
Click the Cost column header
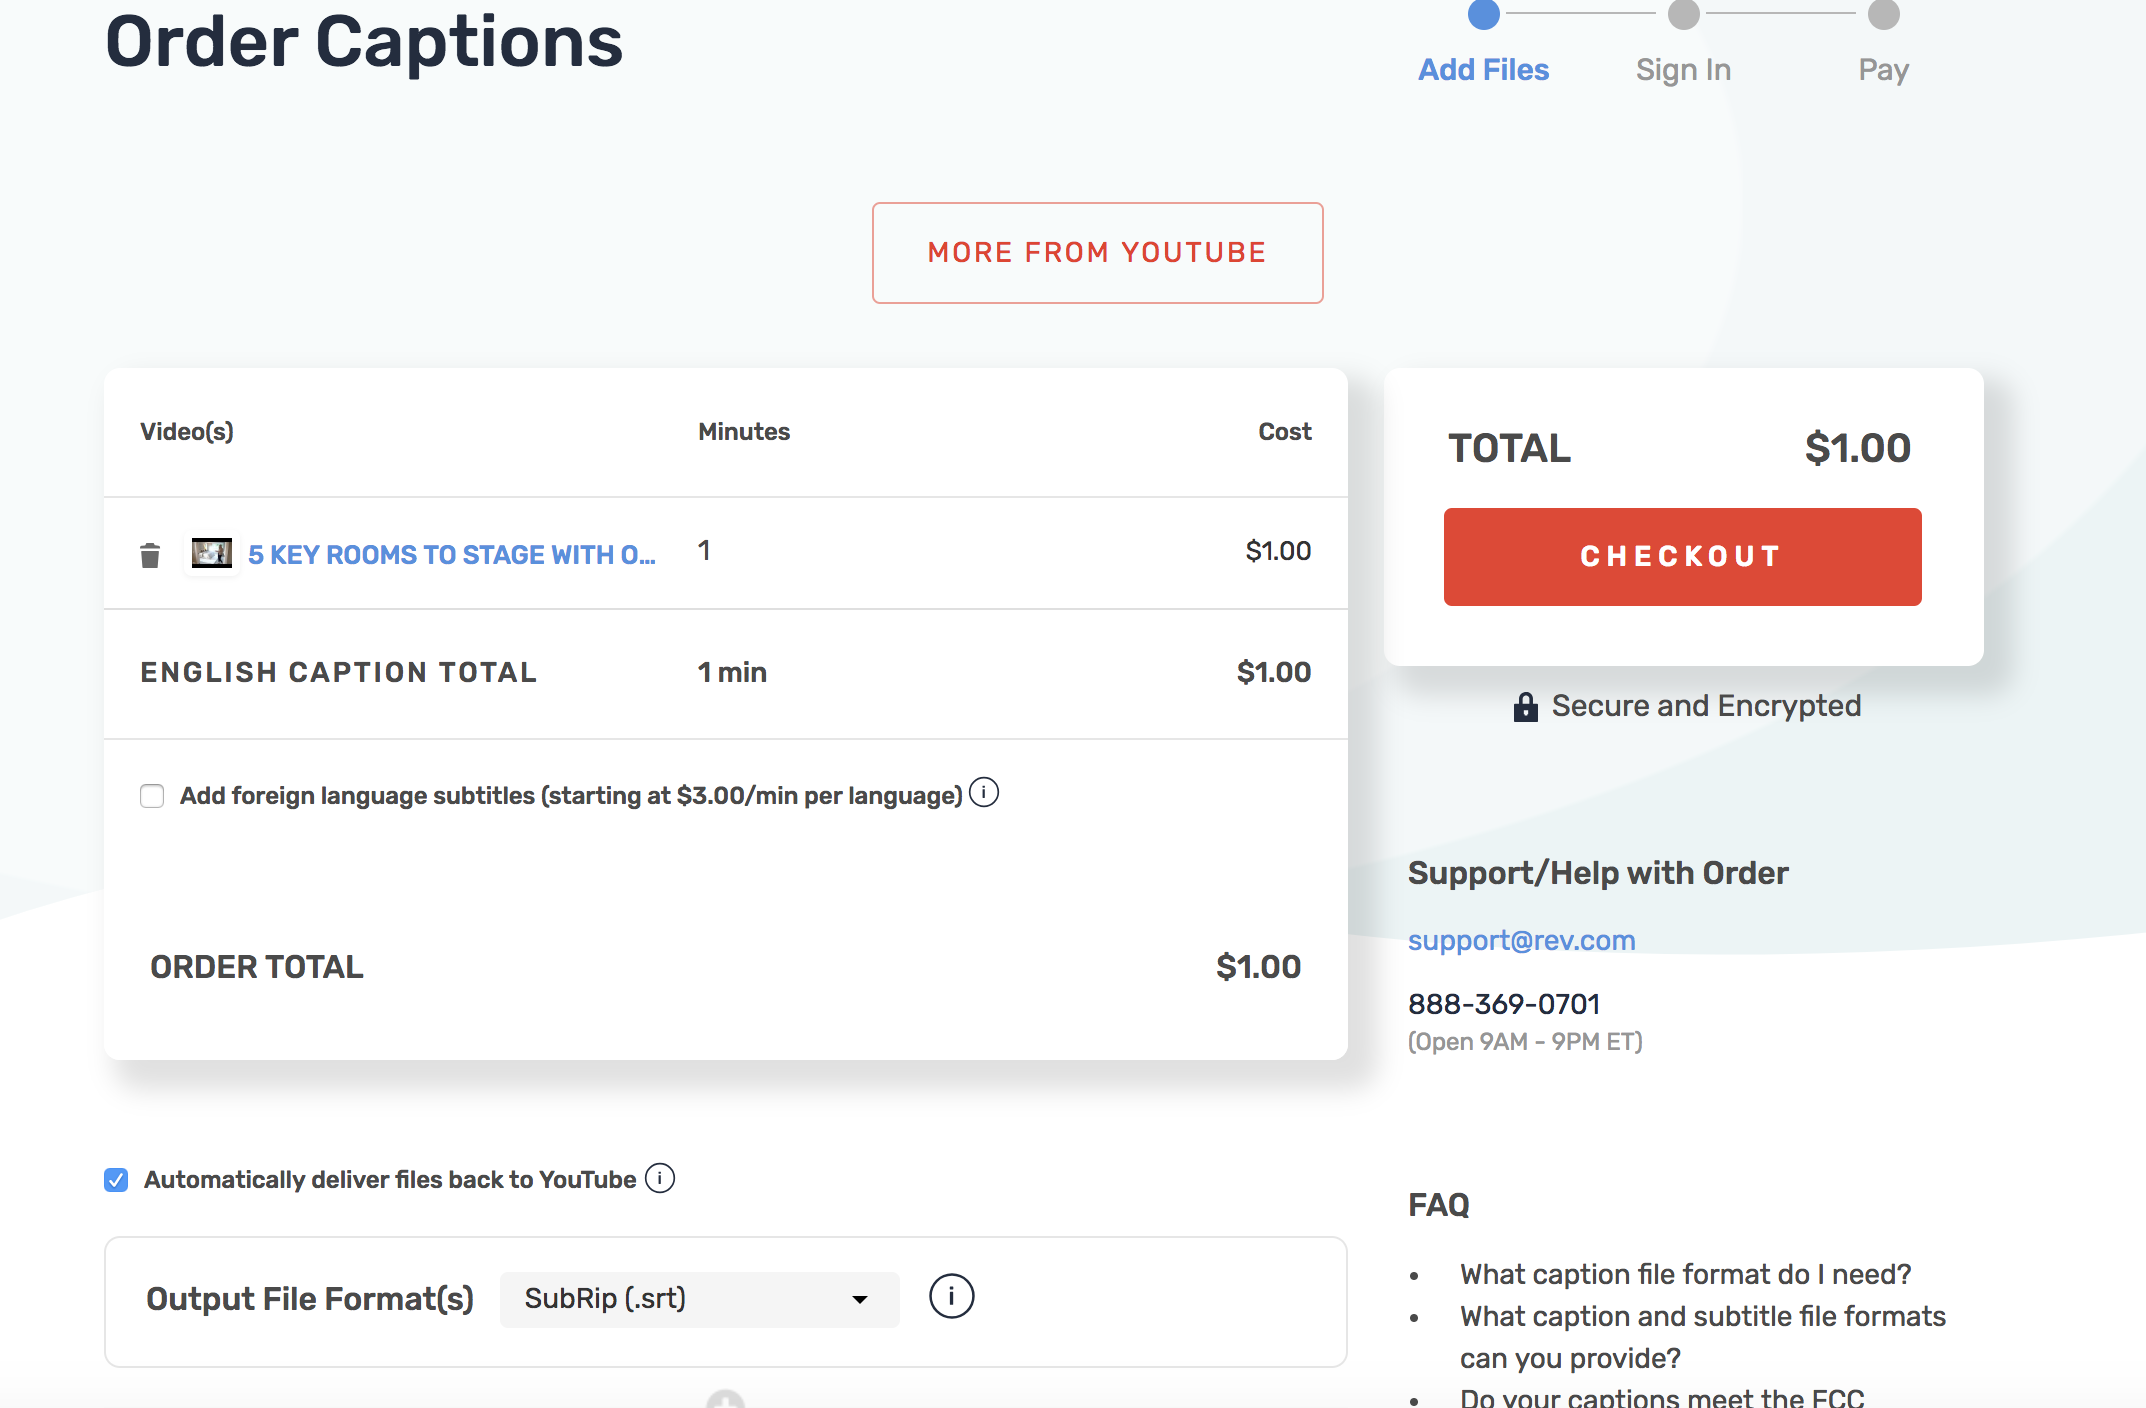pyautogui.click(x=1284, y=432)
